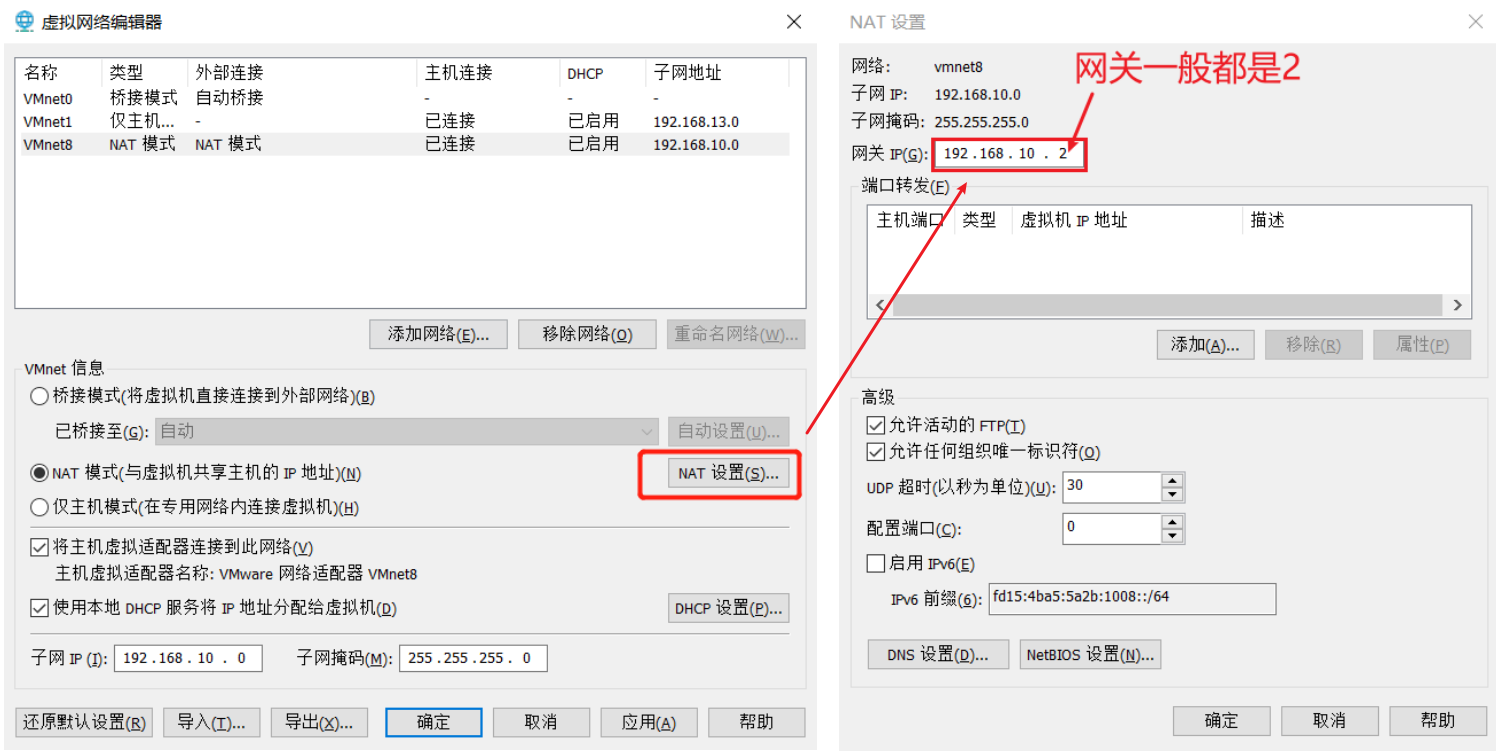Image resolution: width=1496 pixels, height=755 pixels.
Task: Increase 配置端口 value with up arrow
Action: [x=1172, y=521]
